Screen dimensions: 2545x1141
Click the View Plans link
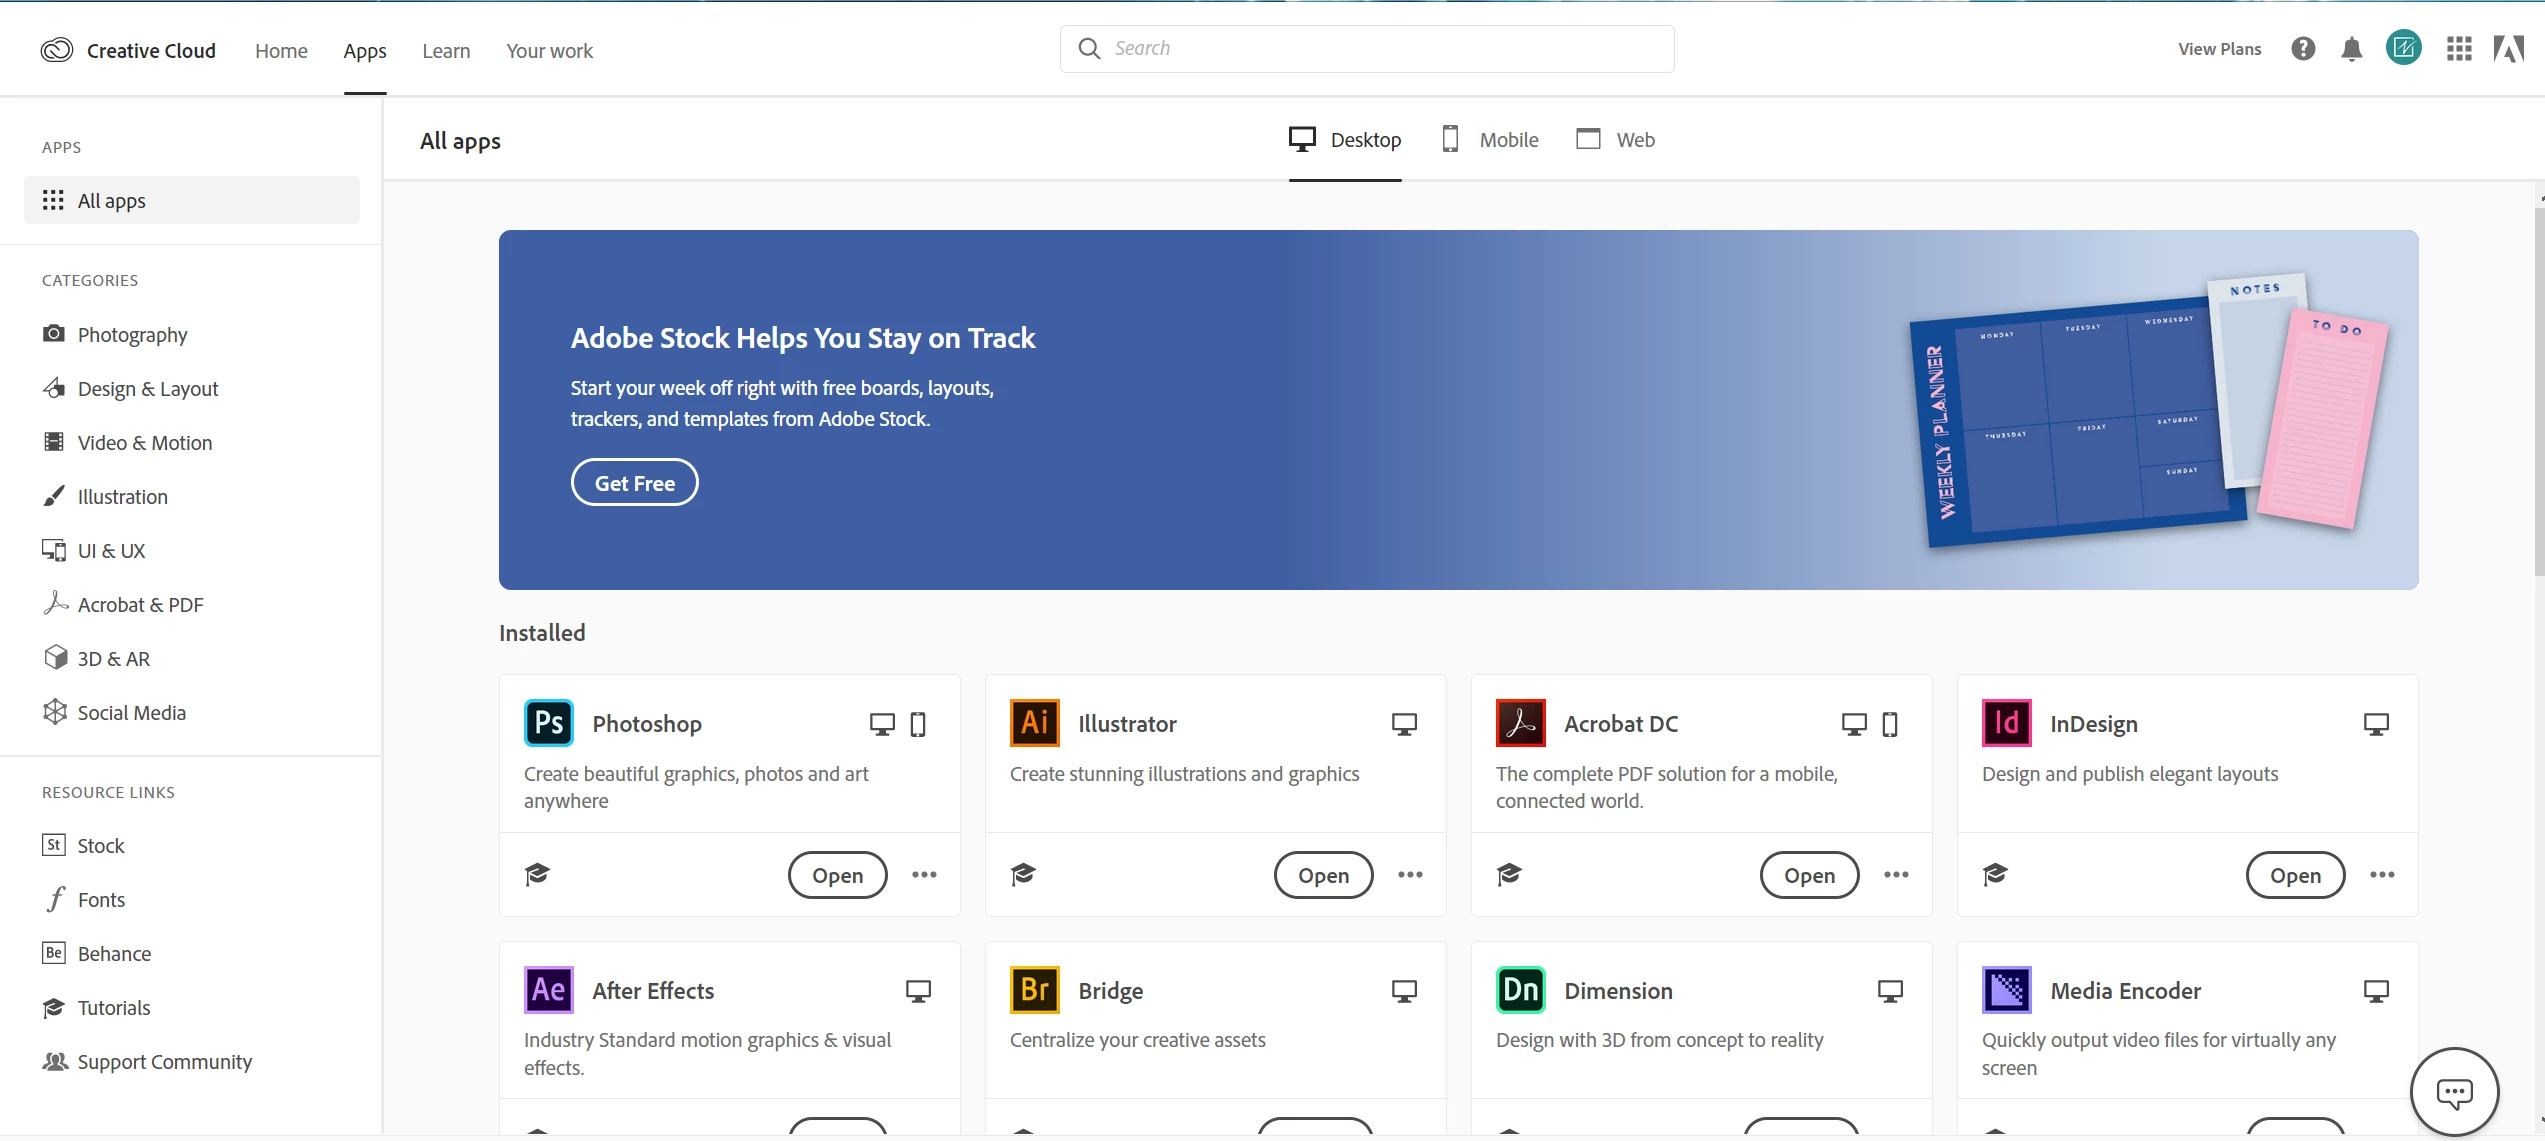(2219, 49)
